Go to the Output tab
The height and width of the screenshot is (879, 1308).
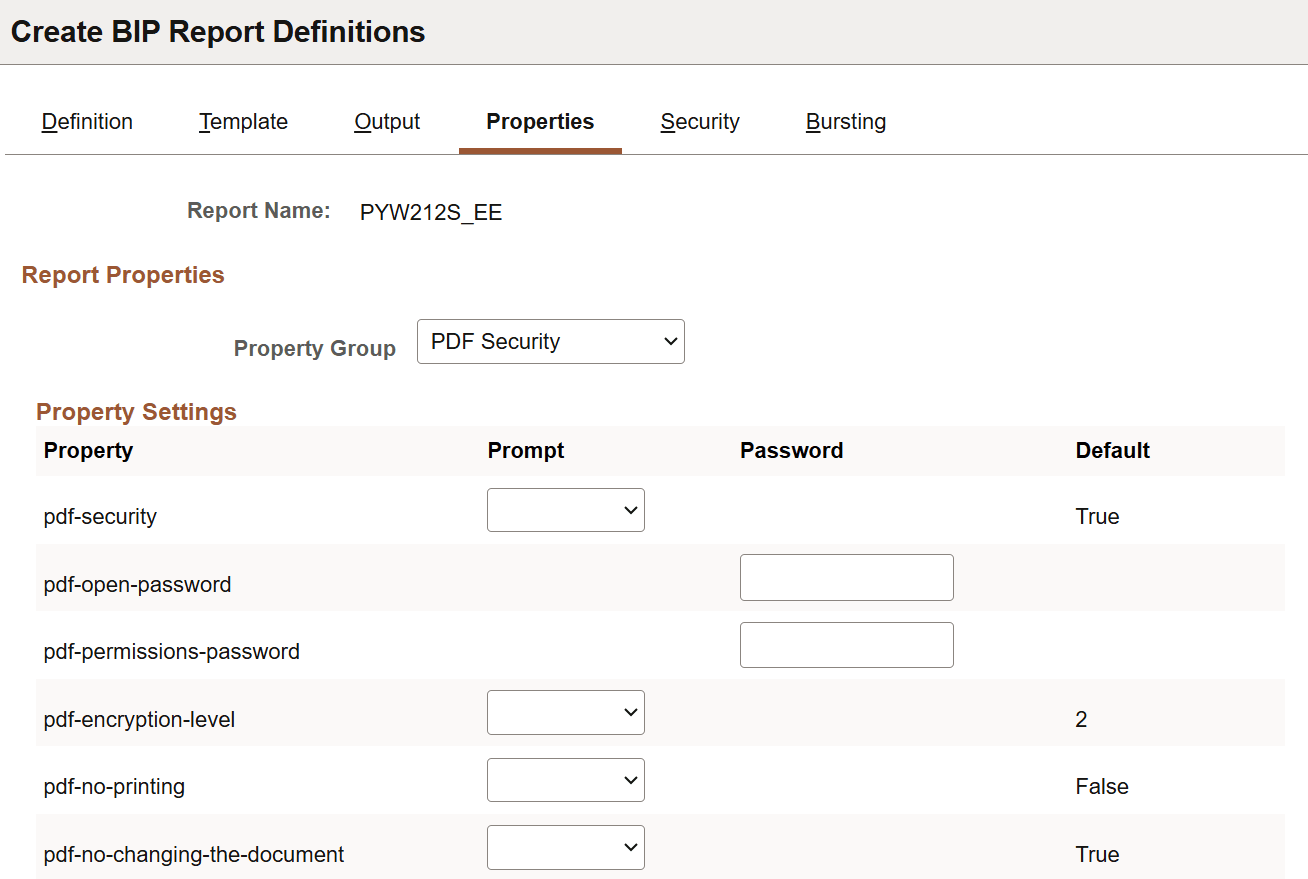pyautogui.click(x=386, y=121)
